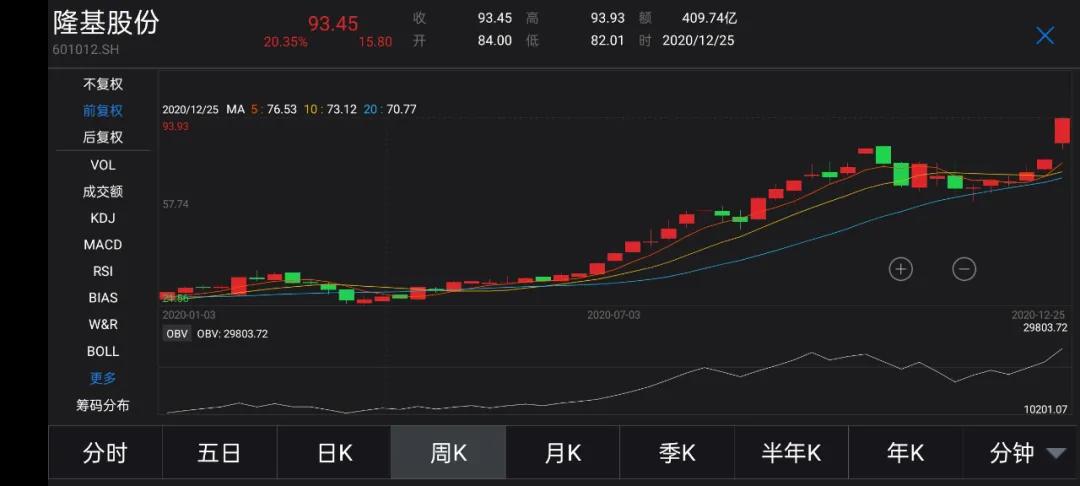Click the 57.74 price axis label
The height and width of the screenshot is (486, 1080).
[175, 204]
